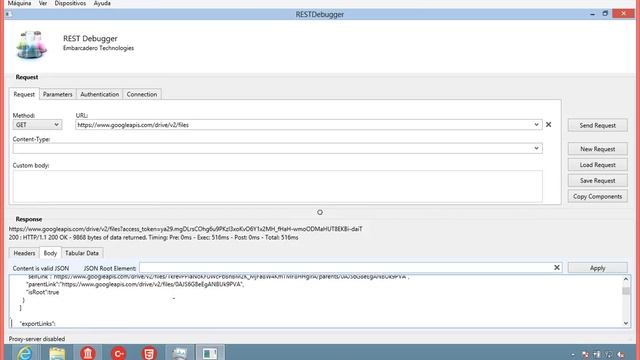Click the REST Debugger logo image
640x360 pixels.
pyautogui.click(x=31, y=44)
